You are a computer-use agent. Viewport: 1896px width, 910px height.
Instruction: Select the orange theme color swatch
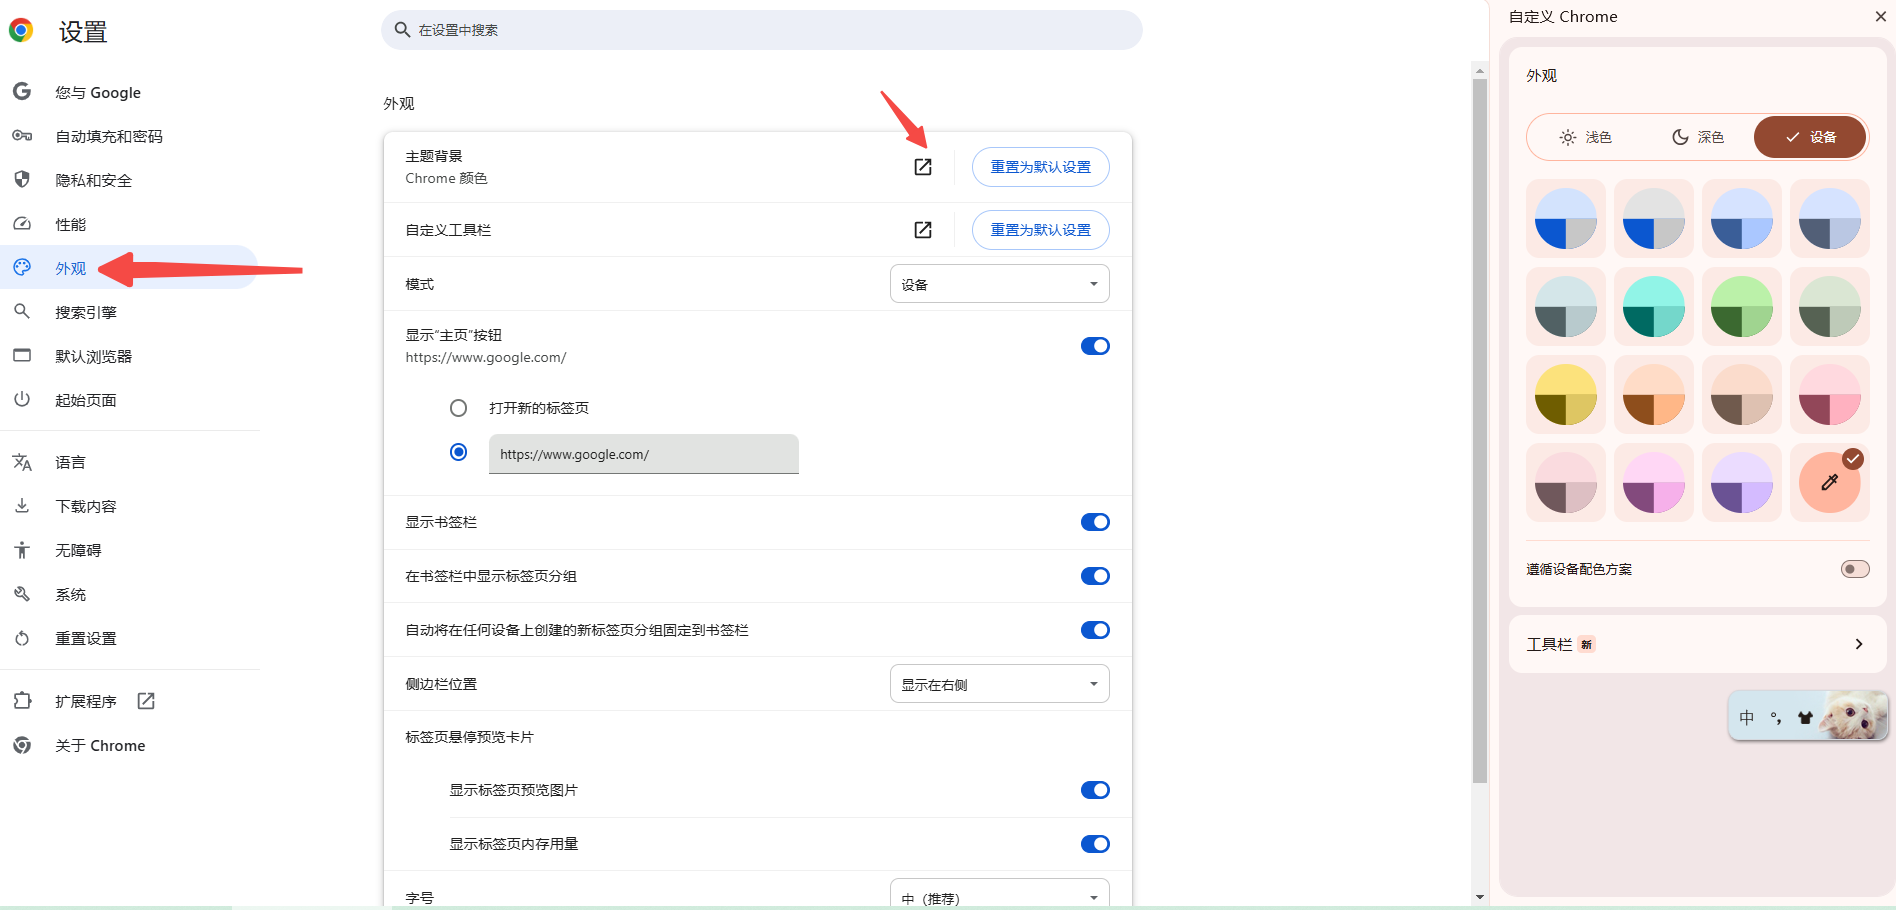(x=1654, y=394)
